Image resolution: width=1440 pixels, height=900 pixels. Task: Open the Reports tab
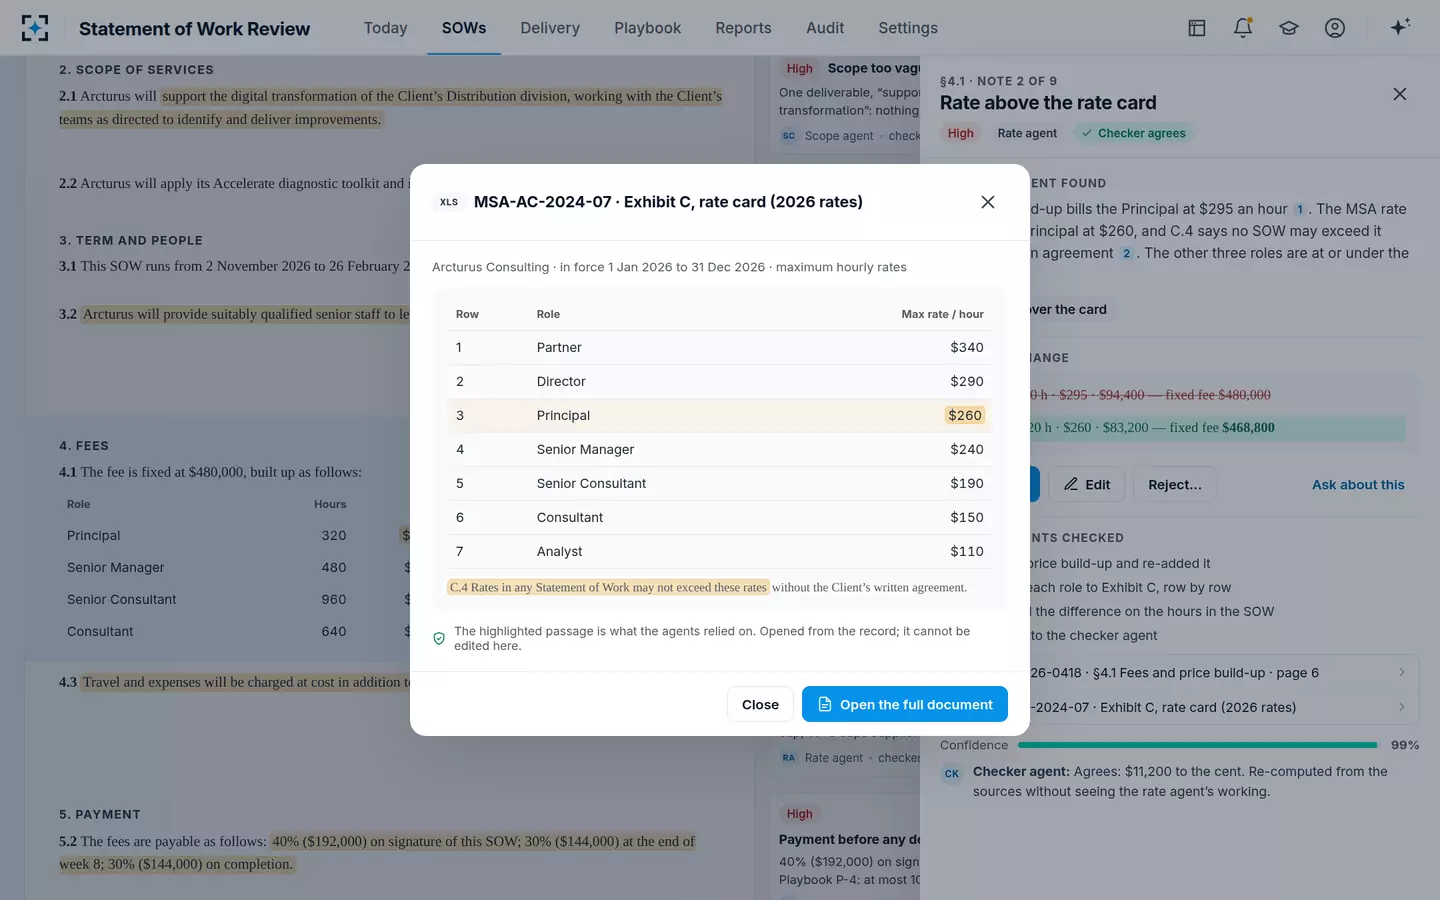743,28
